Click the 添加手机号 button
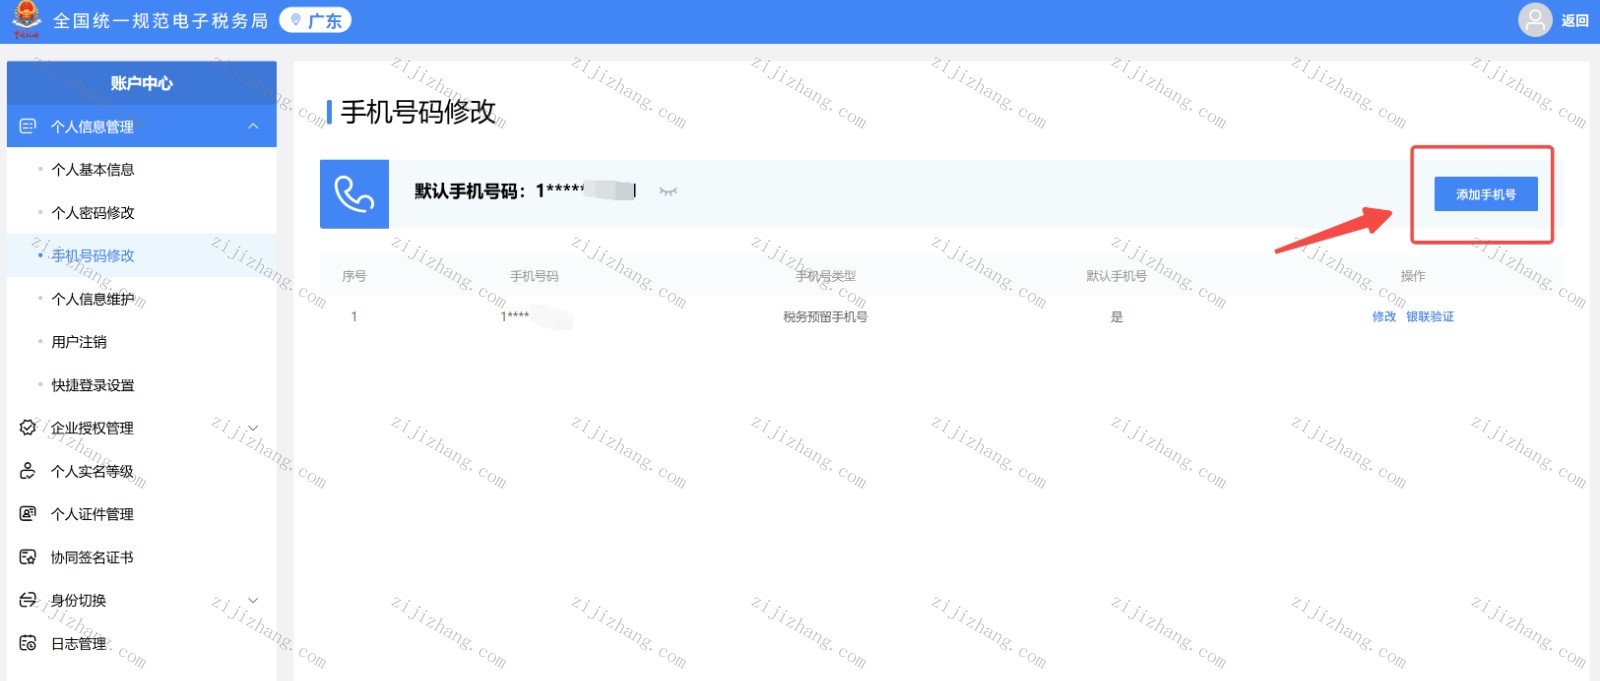 click(1485, 194)
